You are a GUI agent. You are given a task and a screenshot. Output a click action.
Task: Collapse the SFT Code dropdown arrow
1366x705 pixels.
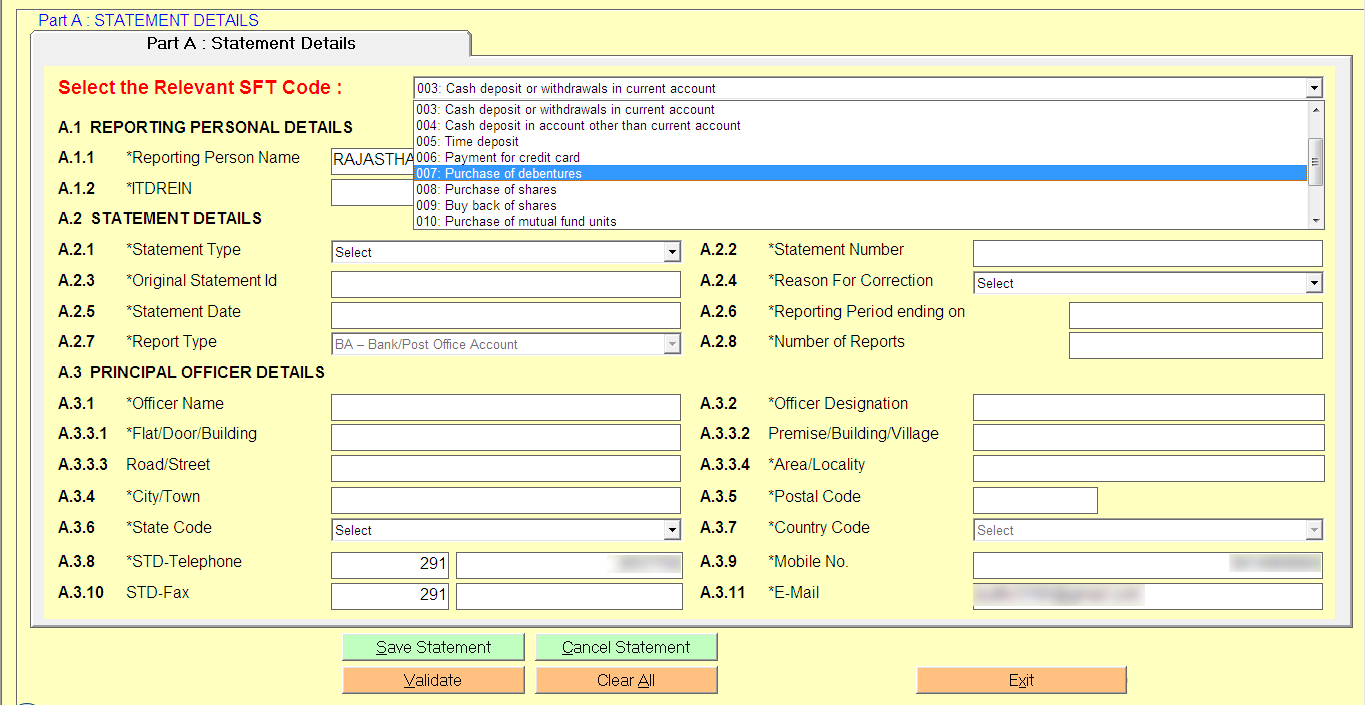[x=1314, y=89]
